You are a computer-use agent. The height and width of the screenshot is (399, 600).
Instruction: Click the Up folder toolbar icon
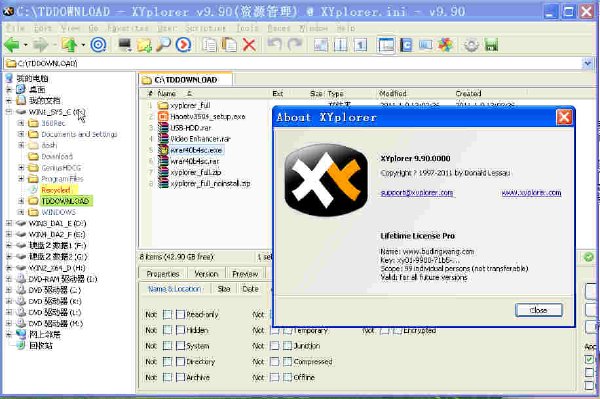coord(69,45)
